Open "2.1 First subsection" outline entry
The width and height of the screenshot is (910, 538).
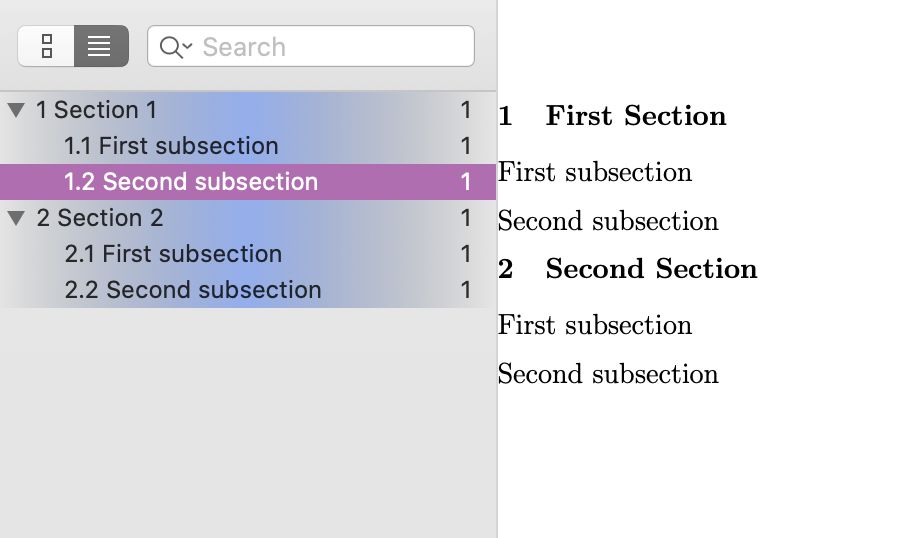click(x=173, y=254)
